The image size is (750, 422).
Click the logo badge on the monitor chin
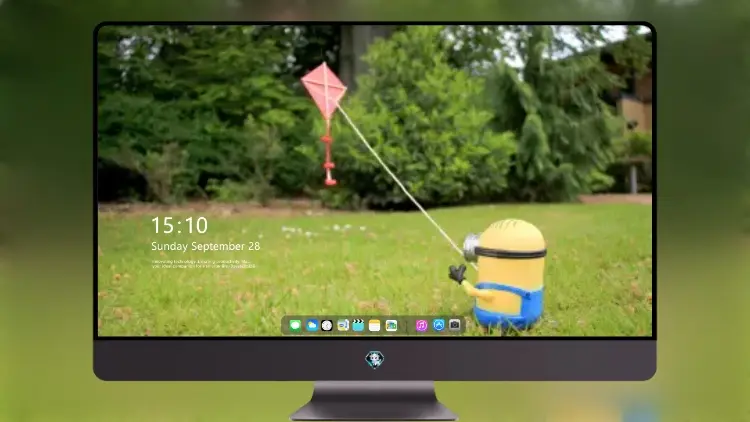375,359
